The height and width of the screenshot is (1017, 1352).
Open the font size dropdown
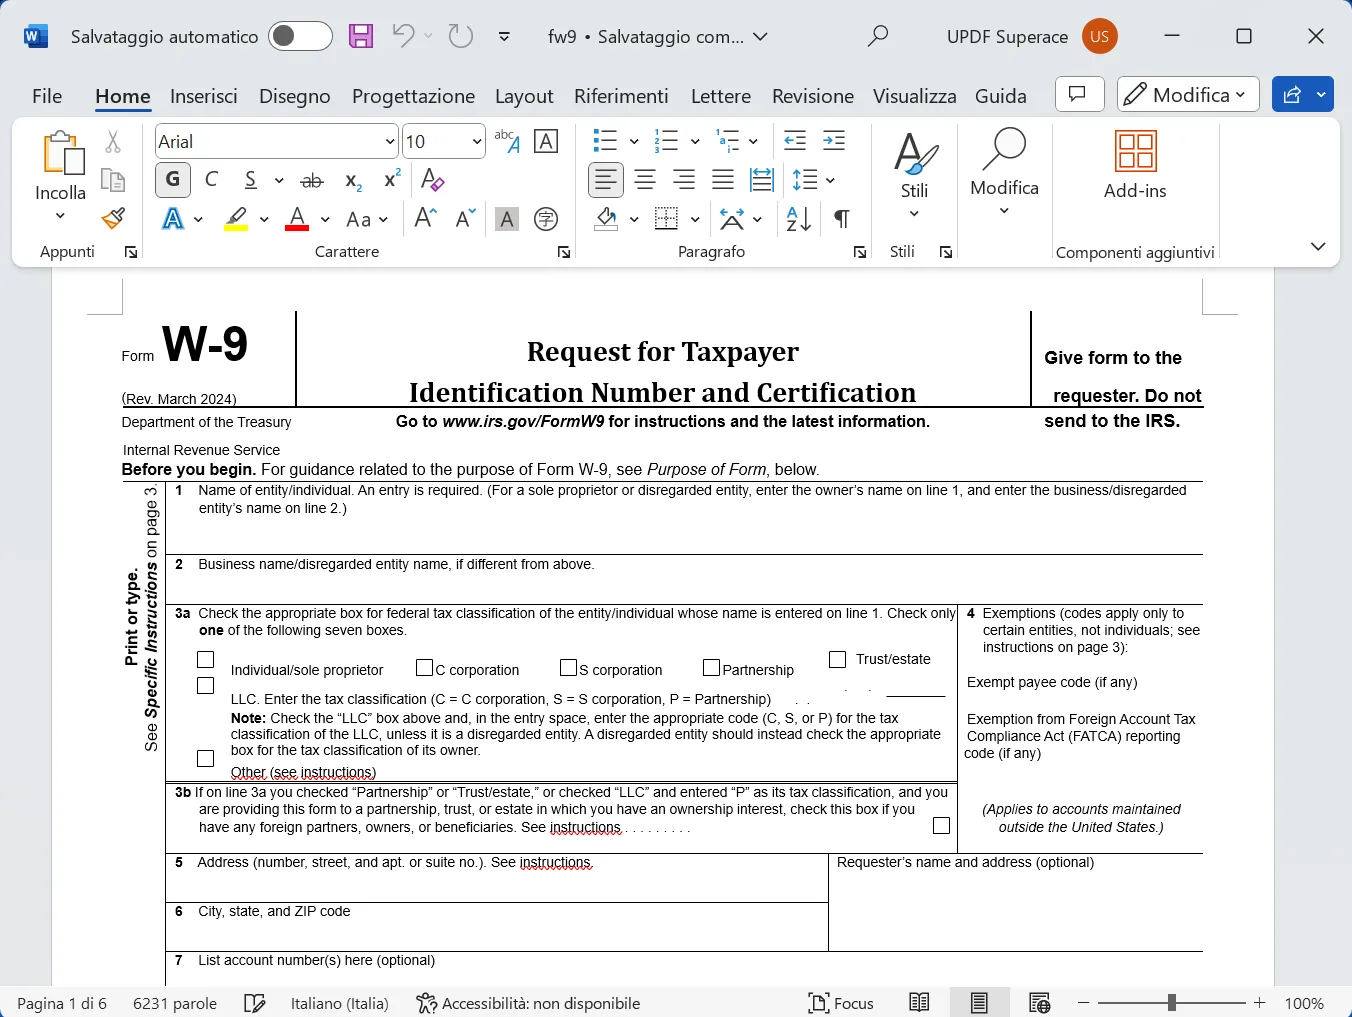[x=476, y=142]
